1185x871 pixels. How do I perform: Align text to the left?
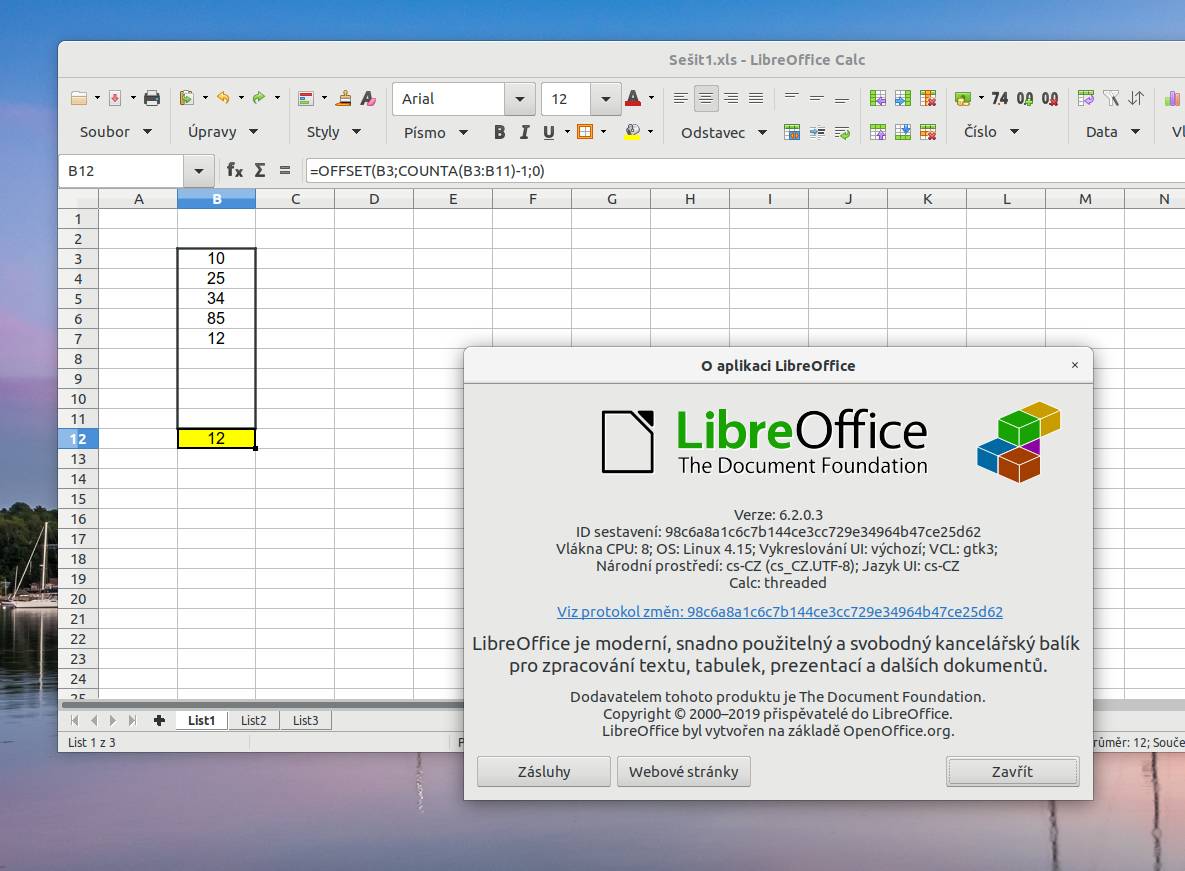(680, 98)
